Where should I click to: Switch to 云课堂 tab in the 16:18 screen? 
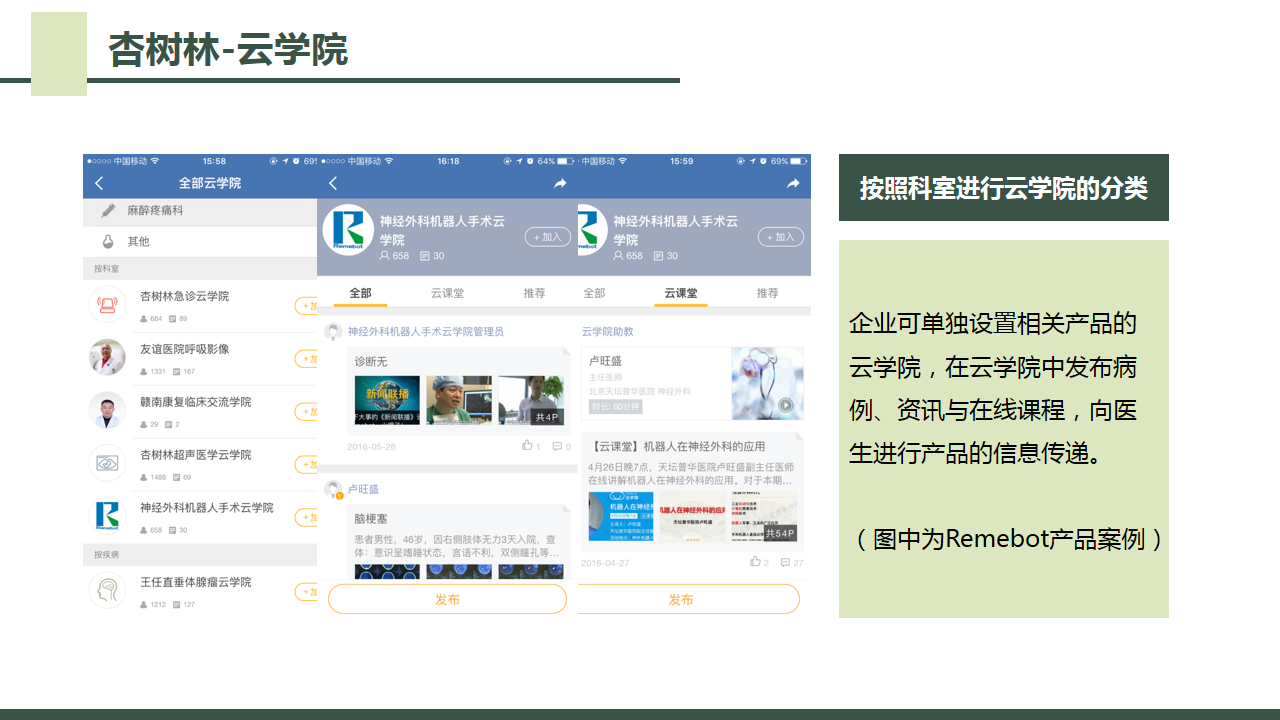[447, 293]
